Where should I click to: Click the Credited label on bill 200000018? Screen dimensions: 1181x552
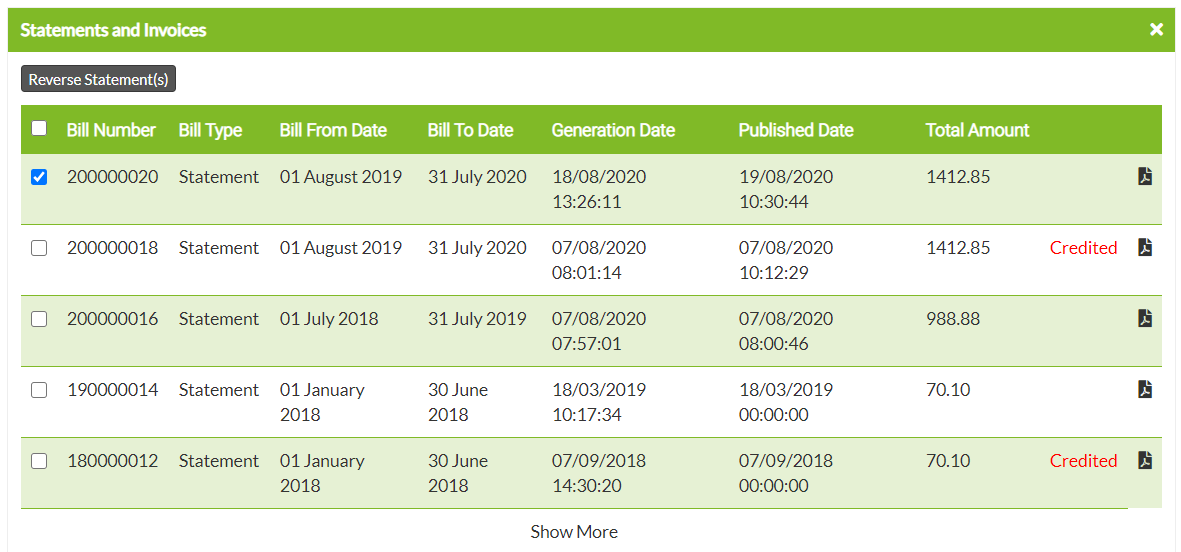coord(1083,248)
